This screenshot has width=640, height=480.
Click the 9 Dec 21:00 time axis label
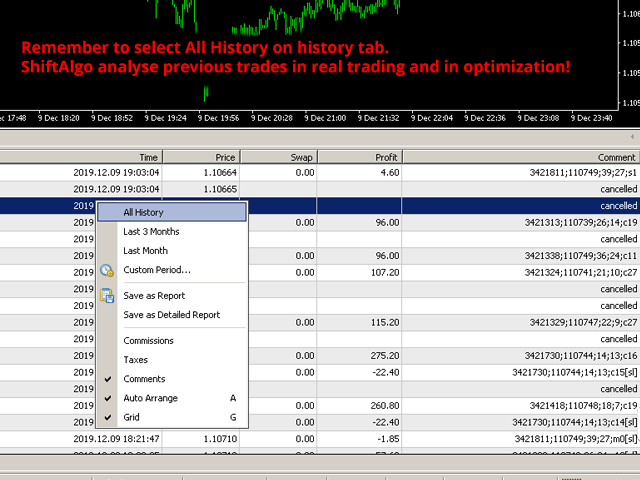pos(329,117)
